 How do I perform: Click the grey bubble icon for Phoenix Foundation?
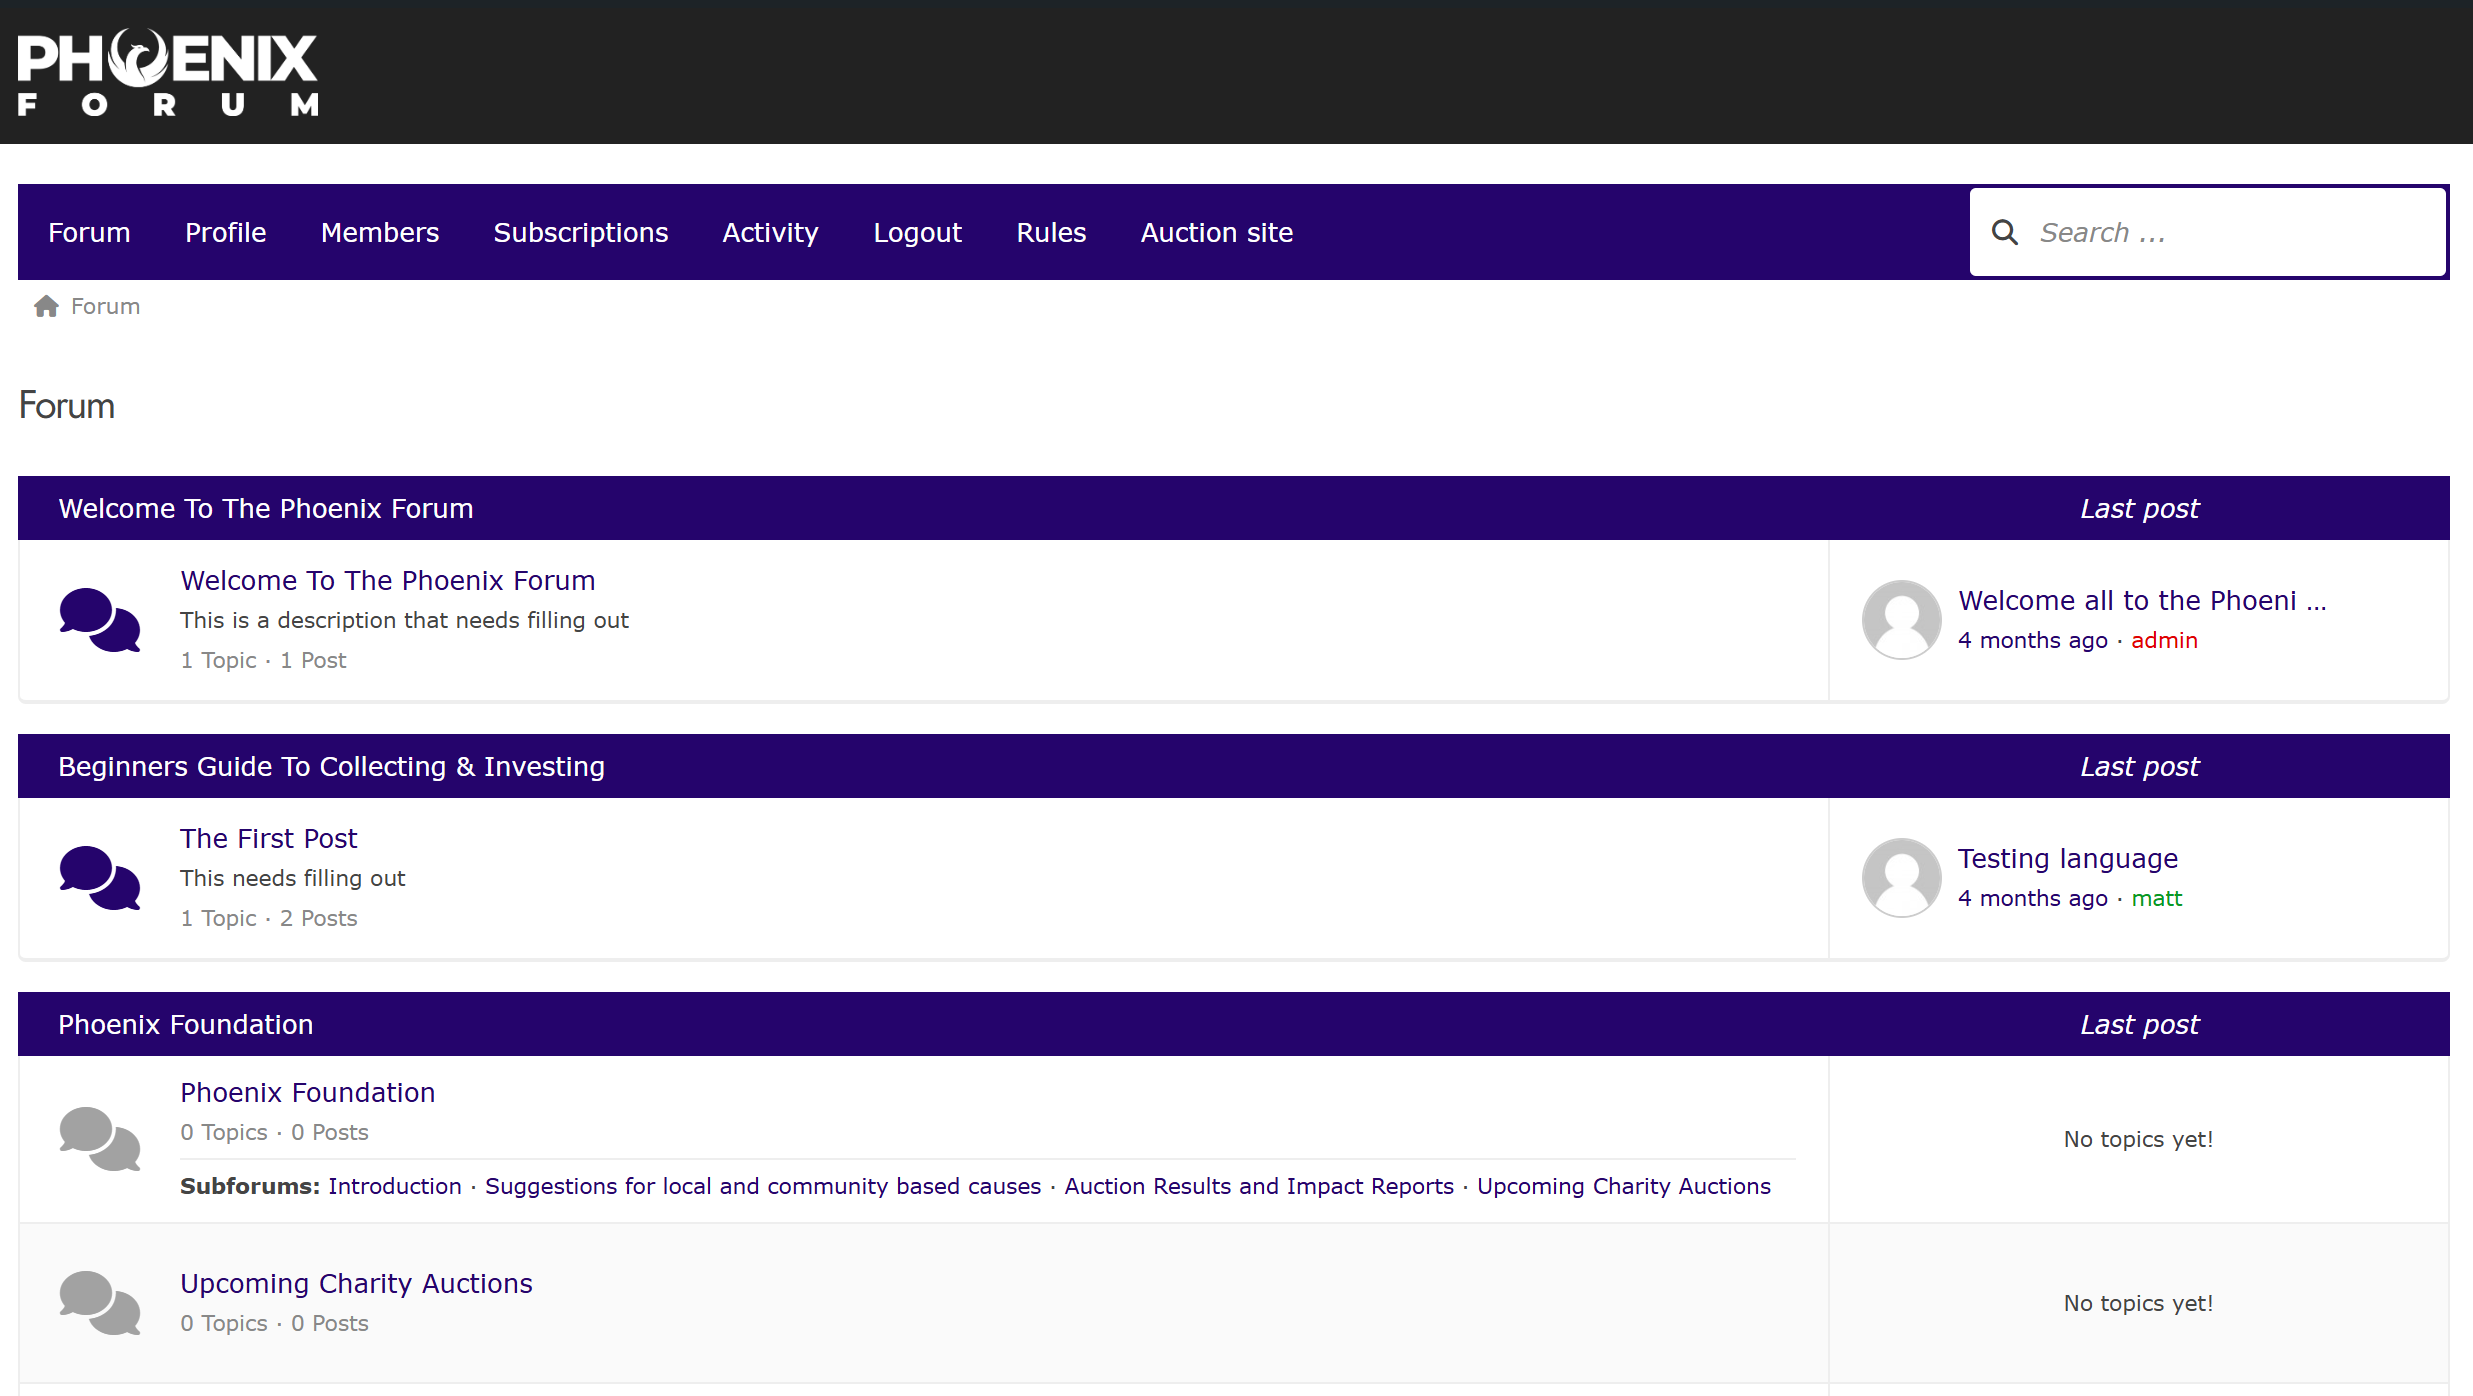pos(99,1138)
